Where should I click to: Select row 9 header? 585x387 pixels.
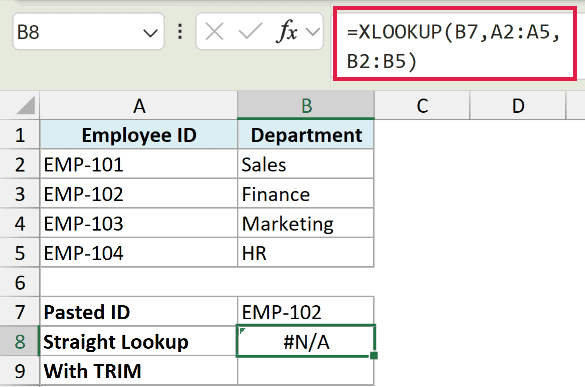20,371
